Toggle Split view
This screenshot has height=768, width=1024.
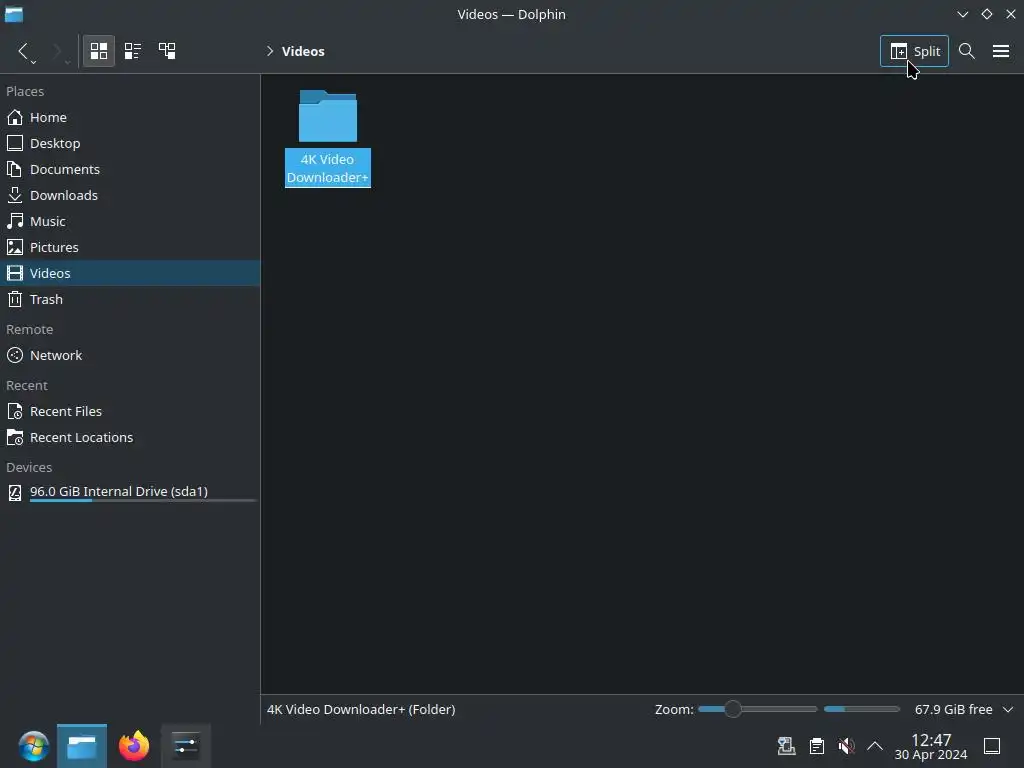(x=914, y=51)
